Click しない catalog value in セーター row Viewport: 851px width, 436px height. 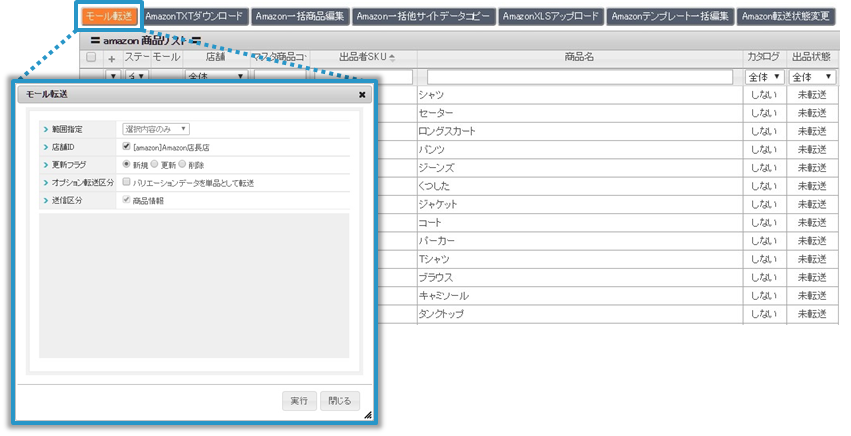point(764,113)
